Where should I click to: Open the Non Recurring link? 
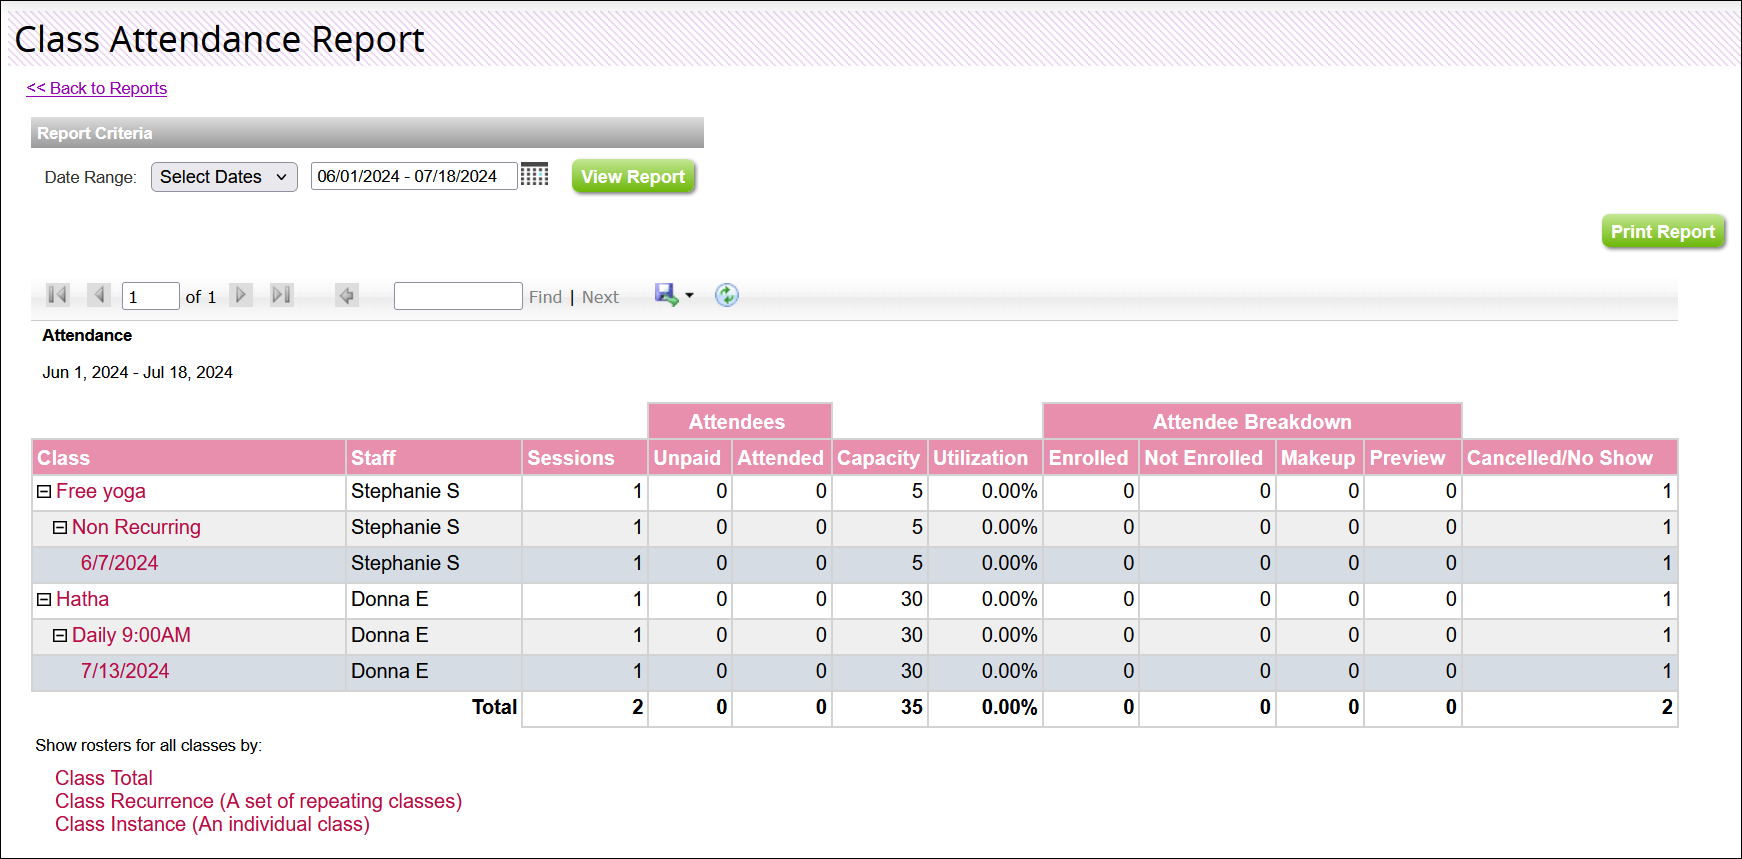(x=136, y=527)
